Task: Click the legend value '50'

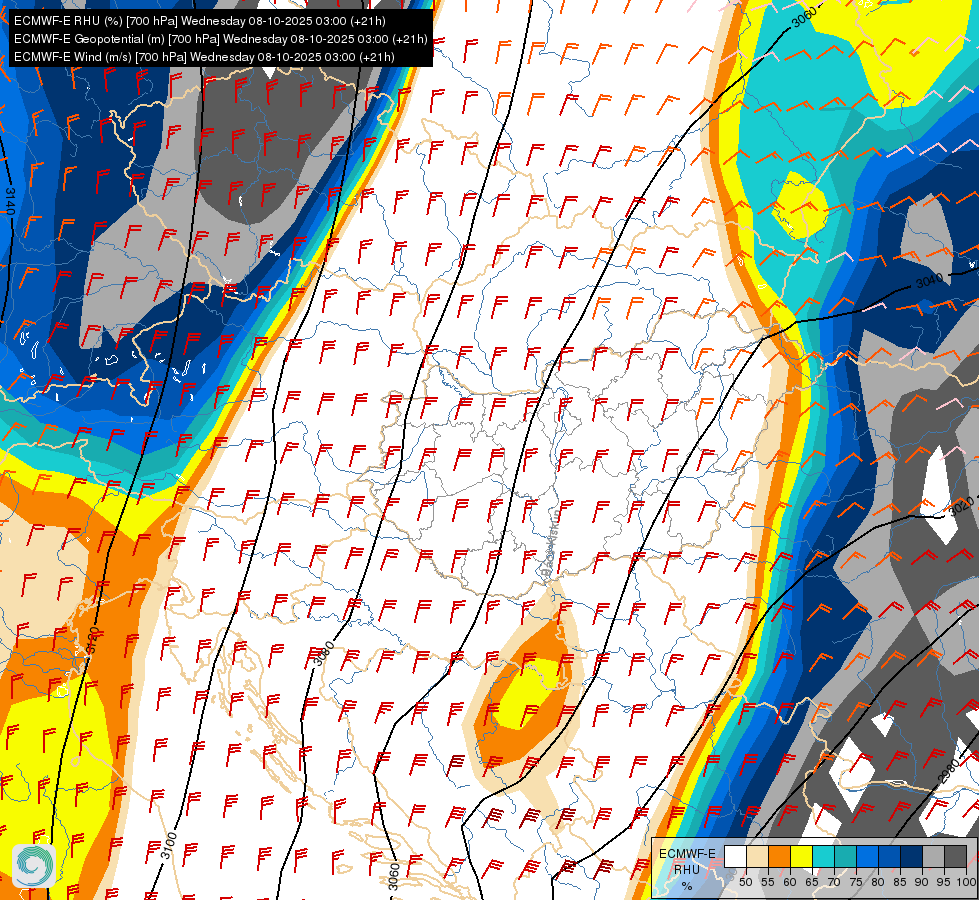Action: tap(746, 882)
